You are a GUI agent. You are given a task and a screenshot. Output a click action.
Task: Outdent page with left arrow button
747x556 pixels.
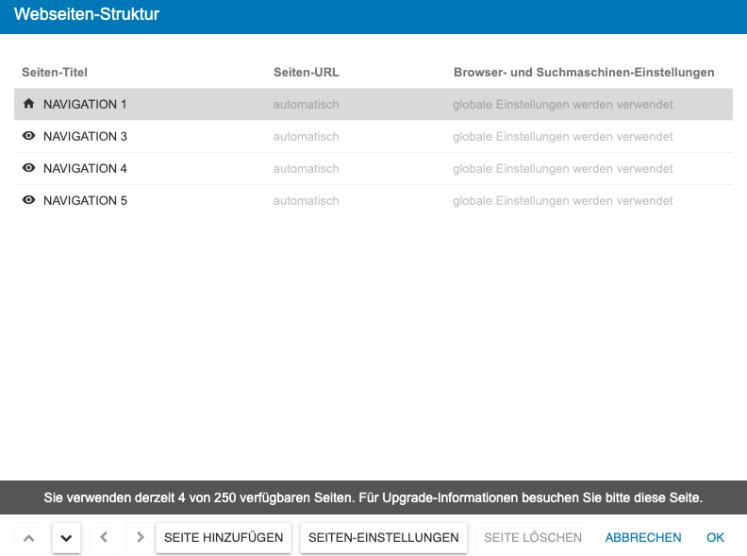tap(103, 538)
